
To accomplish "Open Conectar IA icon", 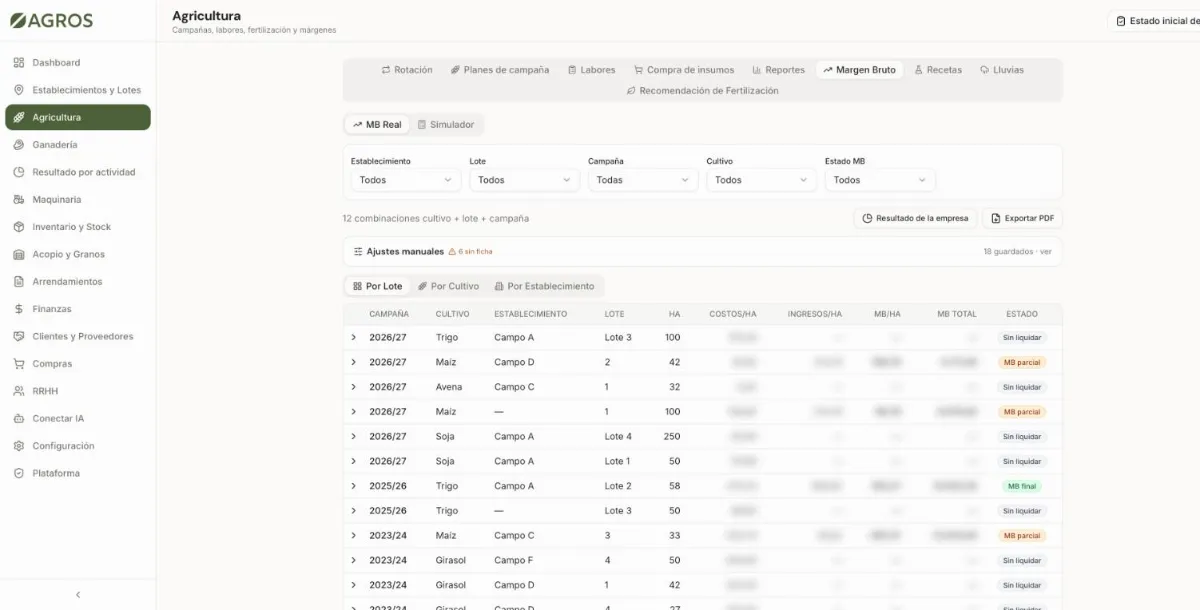I will (x=19, y=418).
